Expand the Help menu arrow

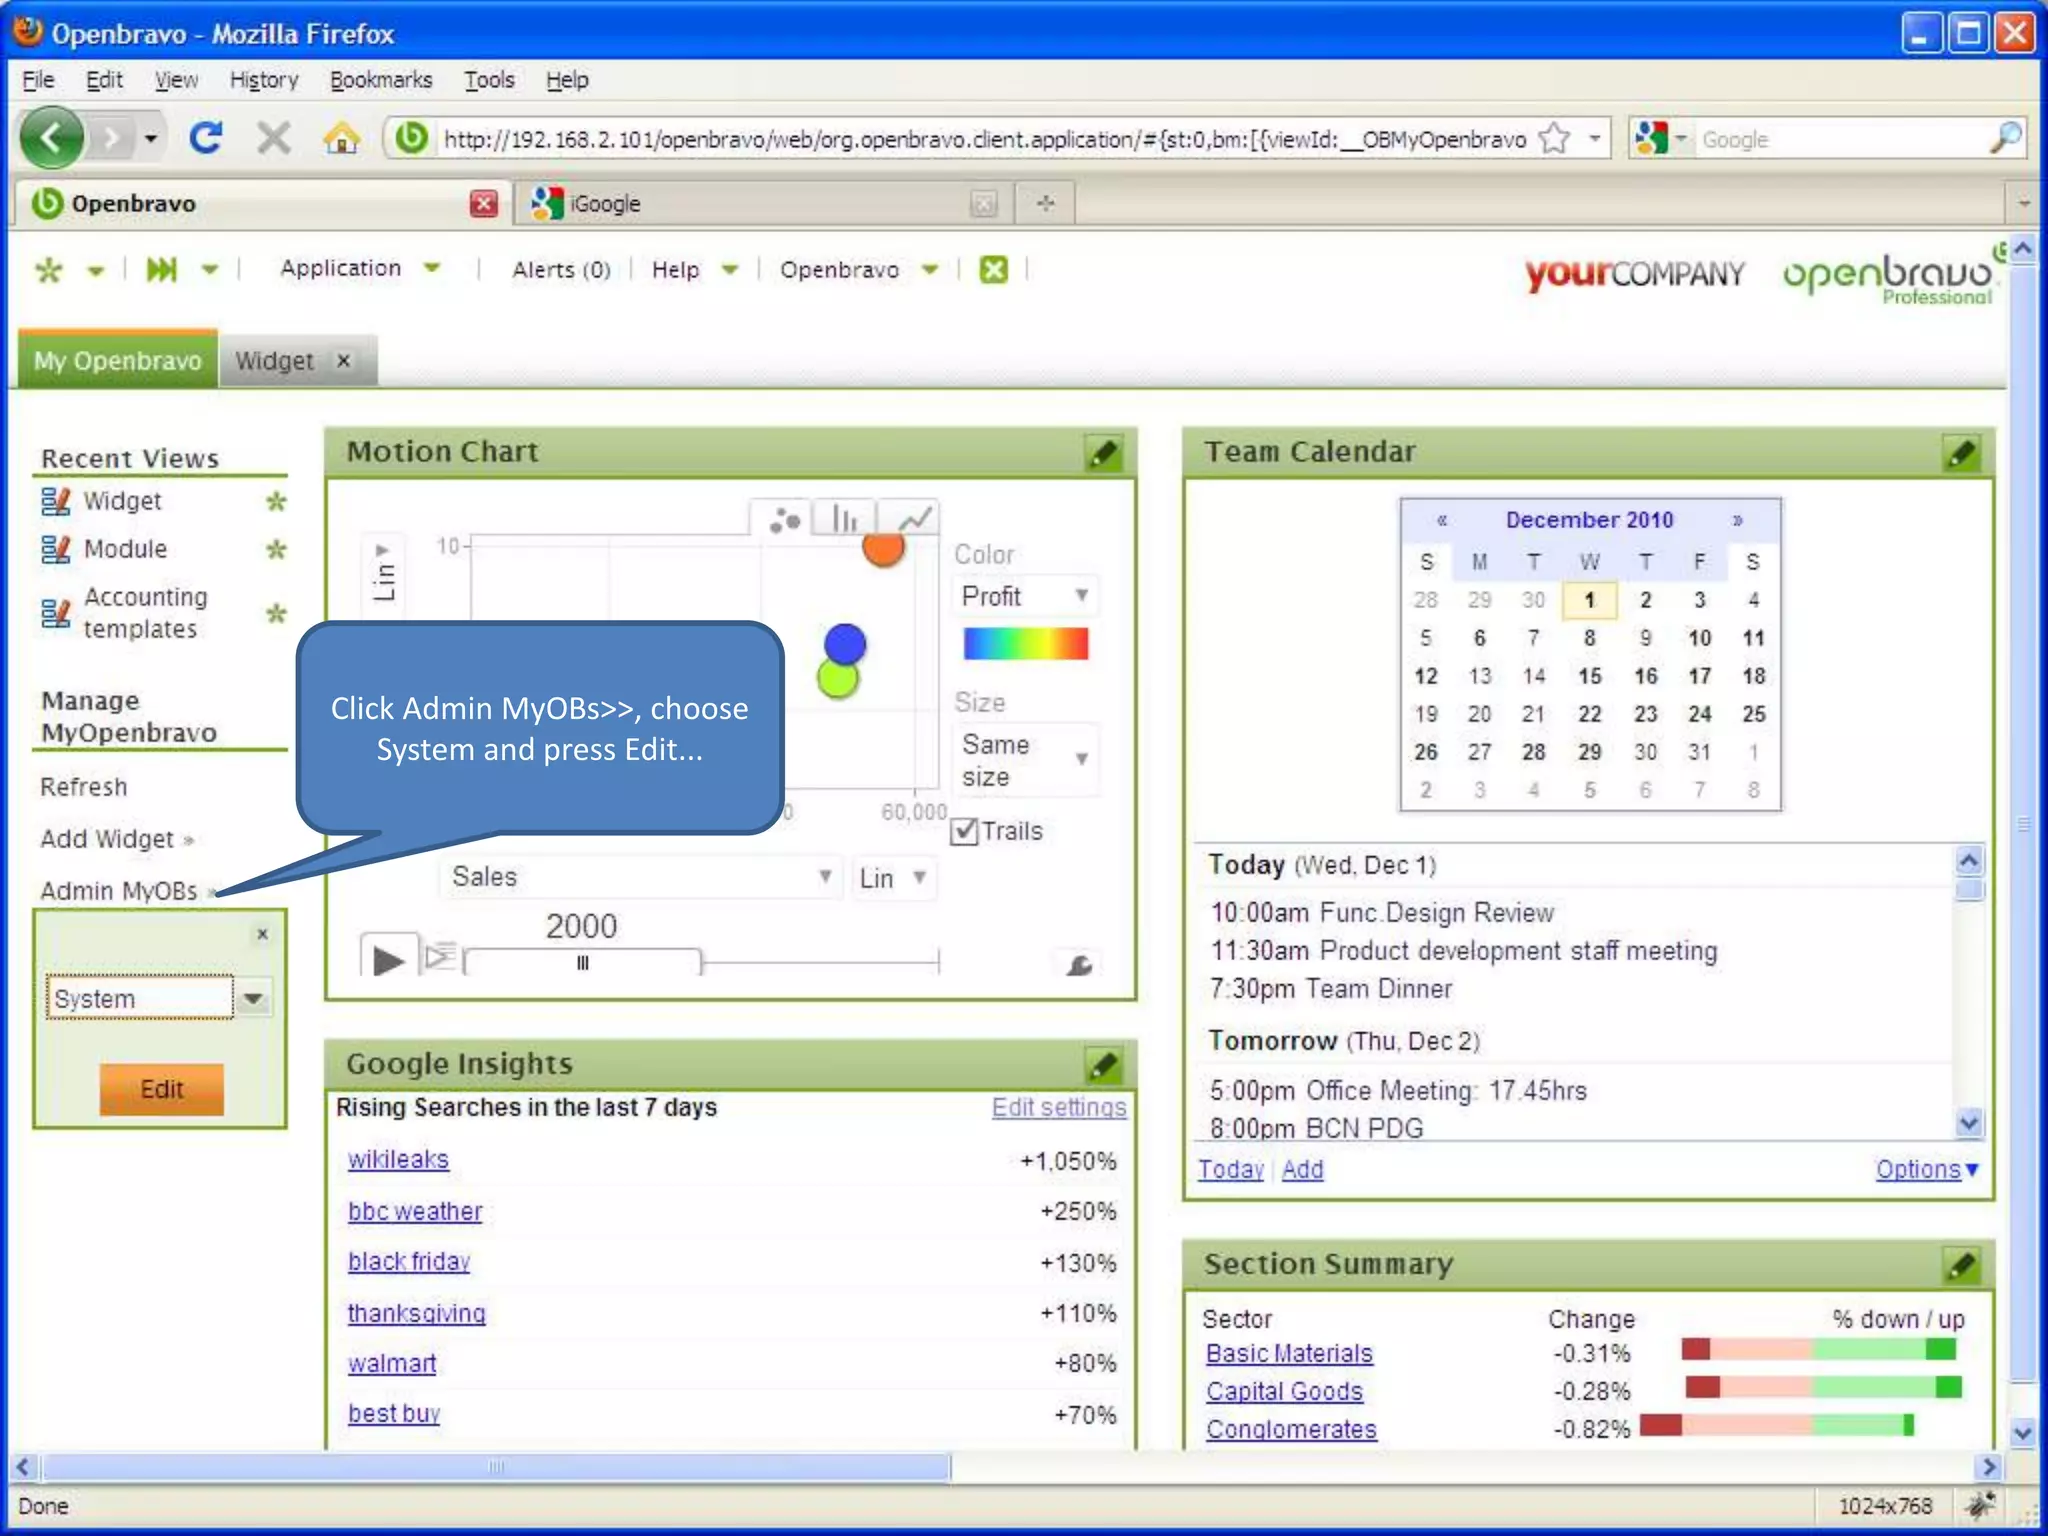pos(730,269)
